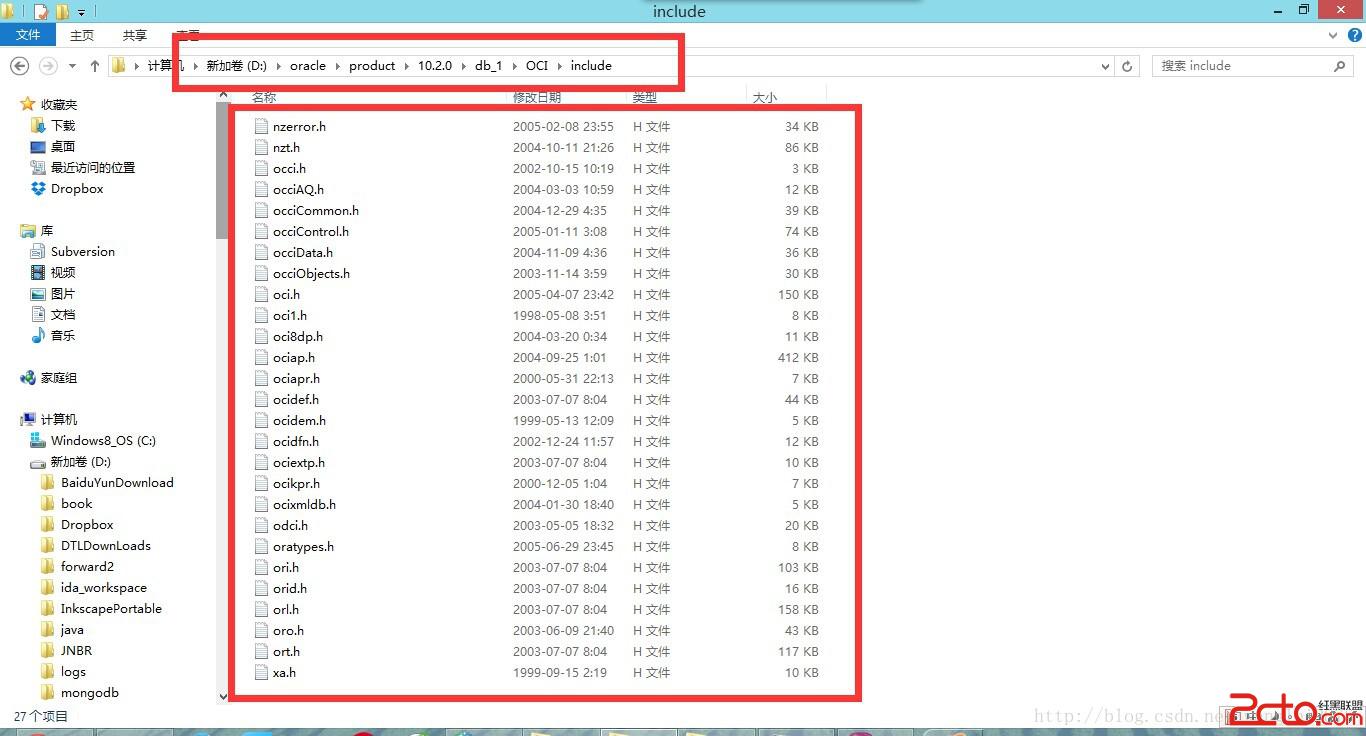Image resolution: width=1366 pixels, height=736 pixels.
Task: Select 计算机 in the navigation pane
Action: pyautogui.click(x=58, y=419)
